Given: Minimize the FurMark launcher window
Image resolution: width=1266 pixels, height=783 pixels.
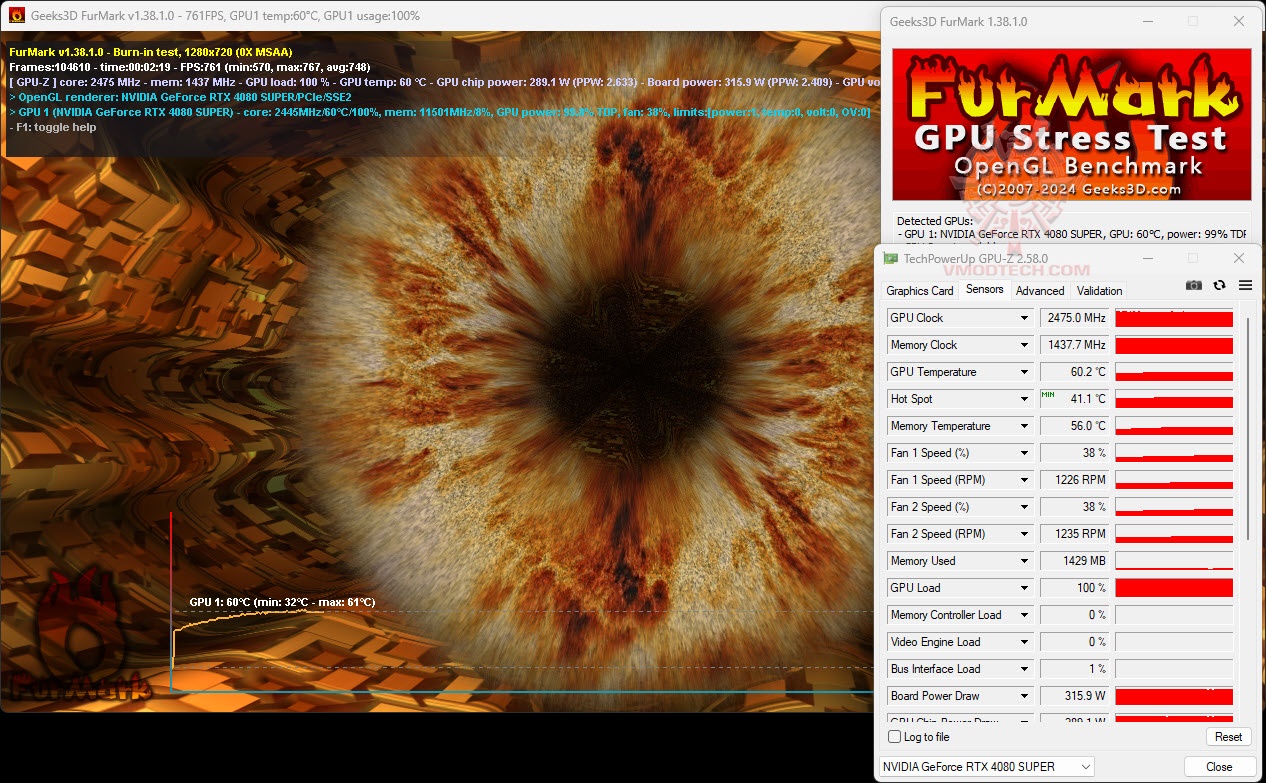Looking at the screenshot, I should click(1147, 21).
